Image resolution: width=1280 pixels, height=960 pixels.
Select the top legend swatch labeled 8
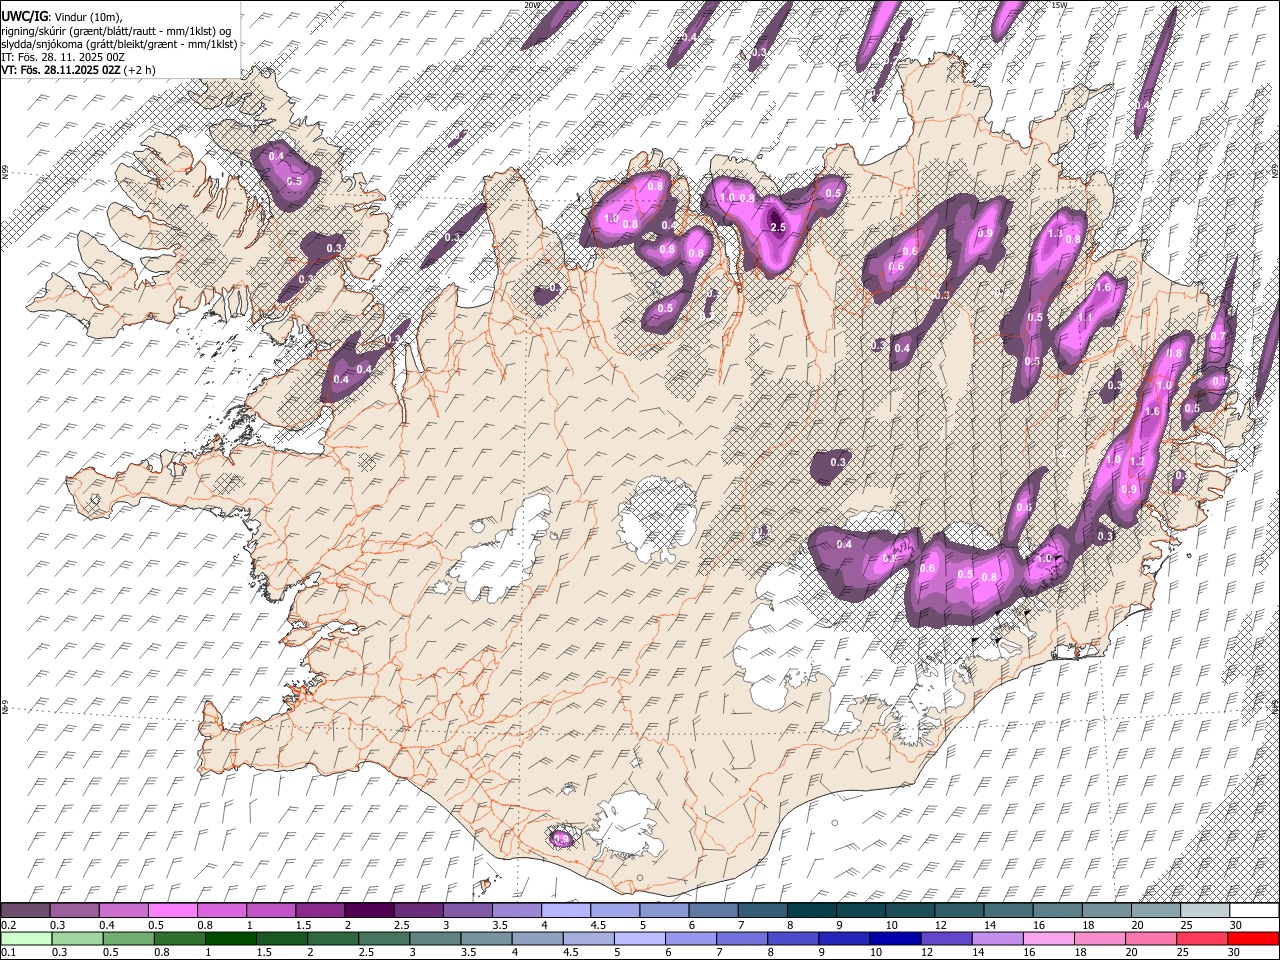pyautogui.click(x=810, y=910)
